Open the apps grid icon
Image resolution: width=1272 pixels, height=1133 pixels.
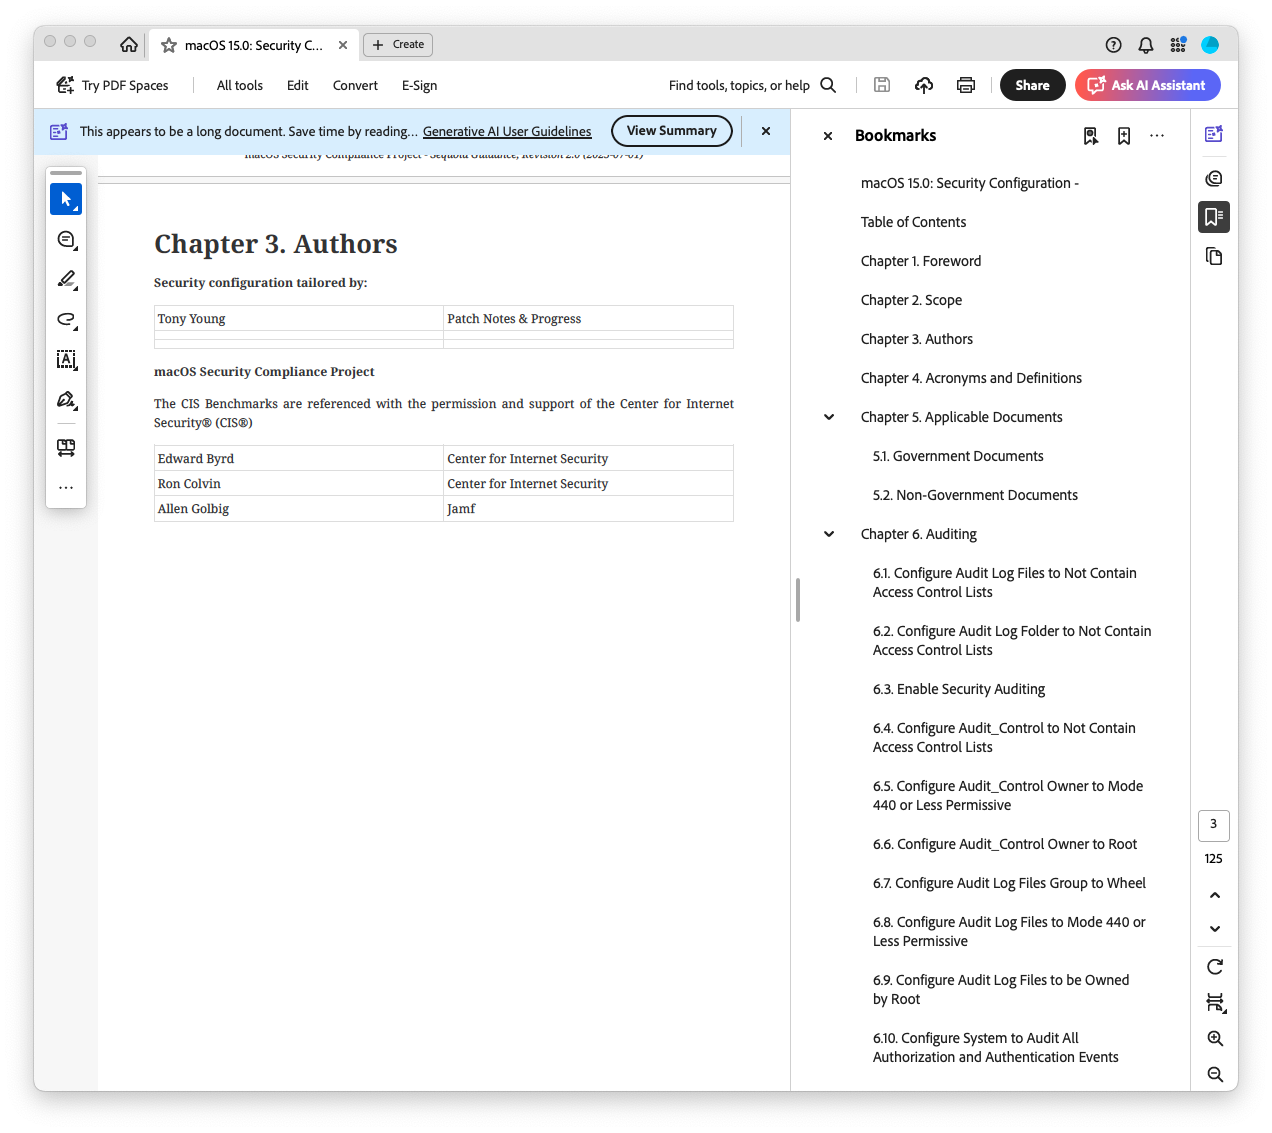1178,45
